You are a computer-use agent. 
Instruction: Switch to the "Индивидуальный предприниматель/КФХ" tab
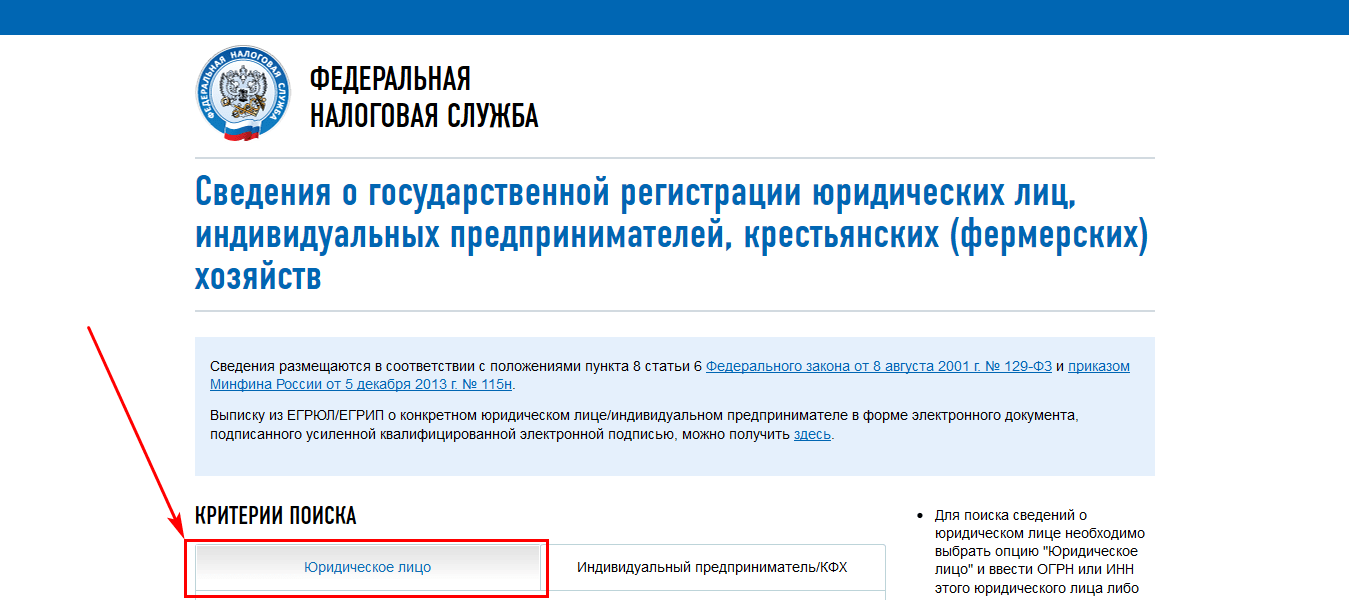coord(711,567)
